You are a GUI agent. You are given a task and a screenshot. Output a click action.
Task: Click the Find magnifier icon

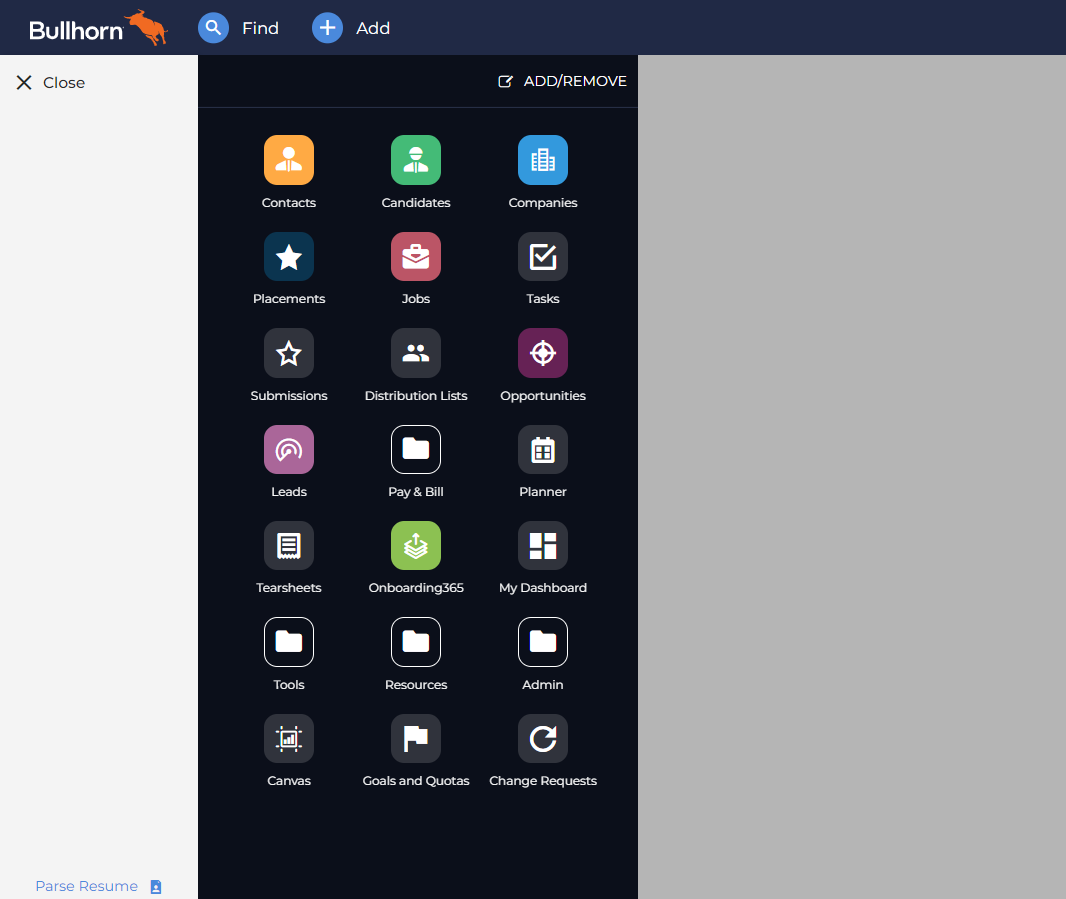coord(213,28)
